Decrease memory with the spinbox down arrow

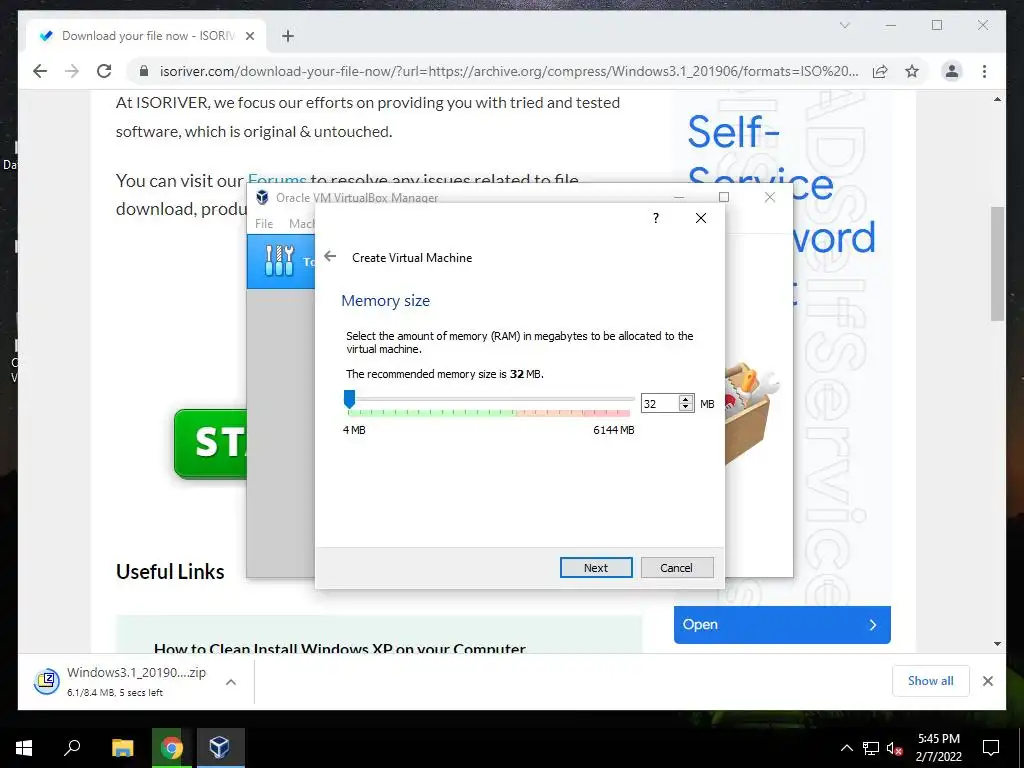coord(686,408)
